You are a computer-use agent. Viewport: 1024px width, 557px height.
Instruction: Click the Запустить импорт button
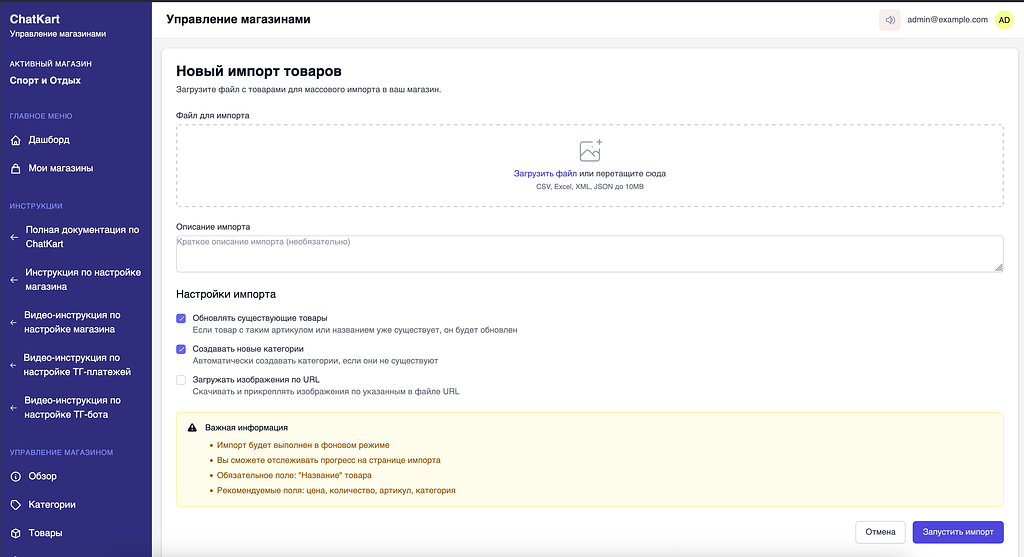coord(957,532)
